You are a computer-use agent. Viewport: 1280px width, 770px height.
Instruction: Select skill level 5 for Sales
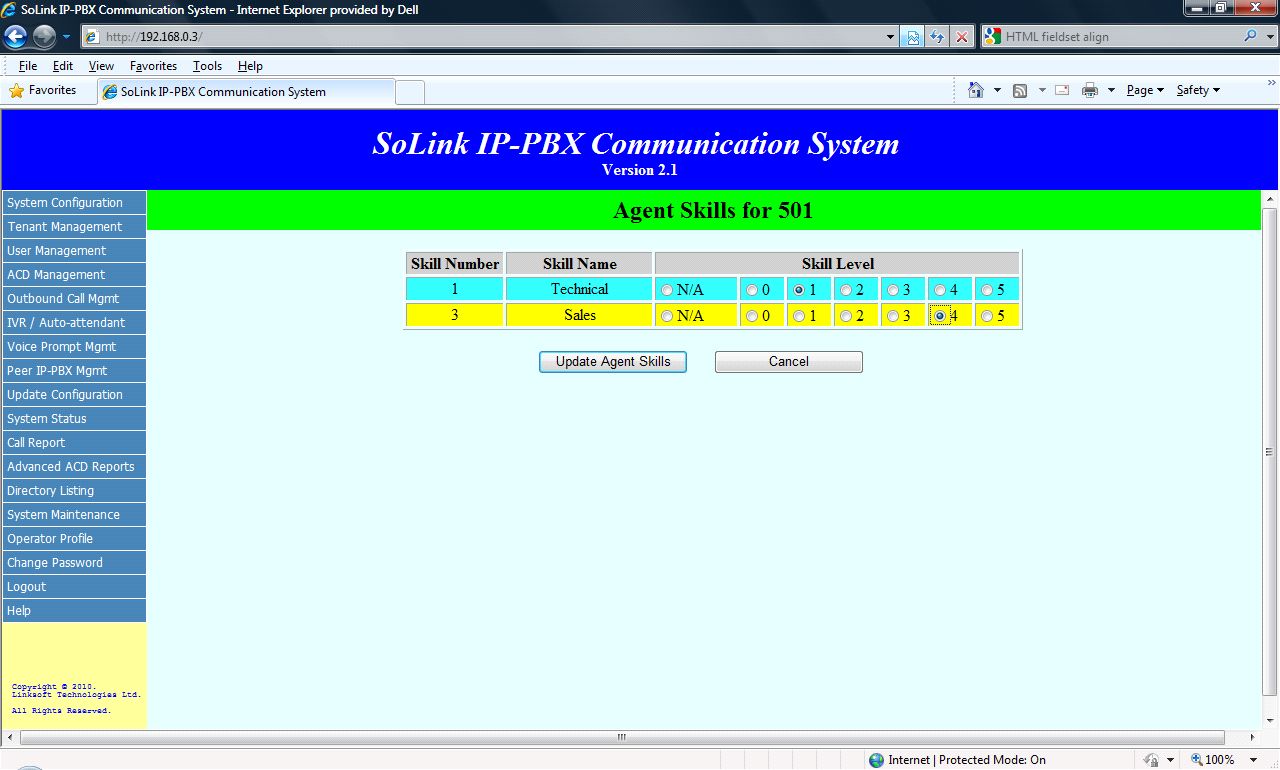(x=987, y=316)
